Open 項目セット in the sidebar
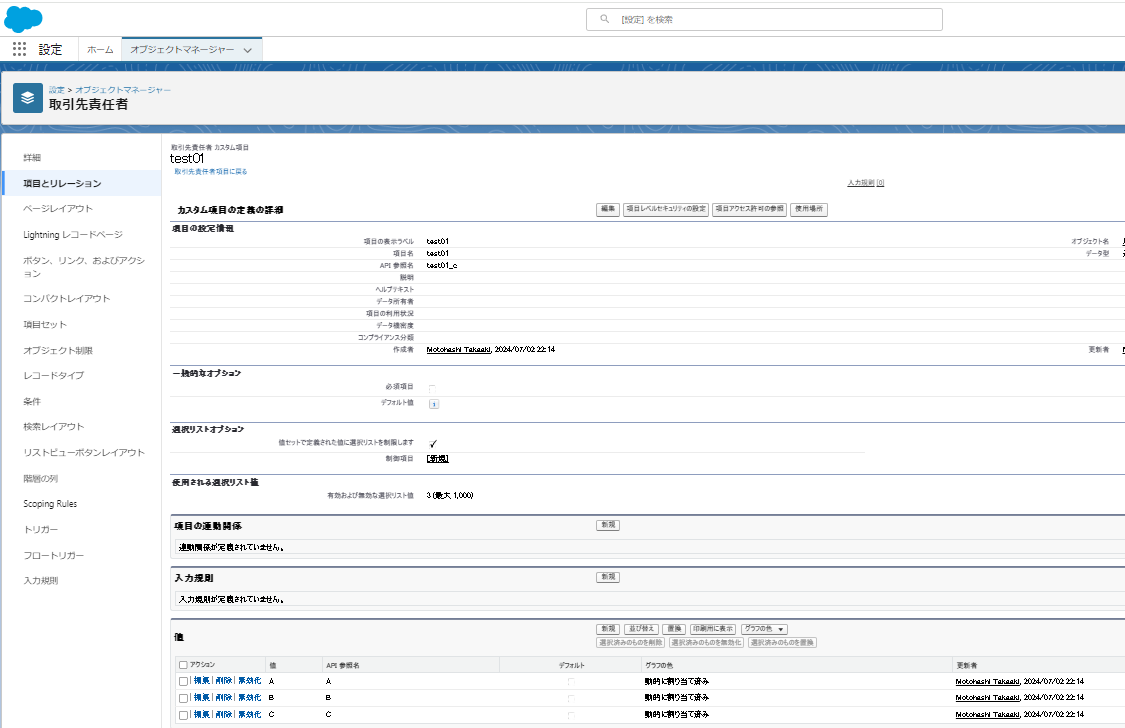The width and height of the screenshot is (1125, 728). (44, 324)
